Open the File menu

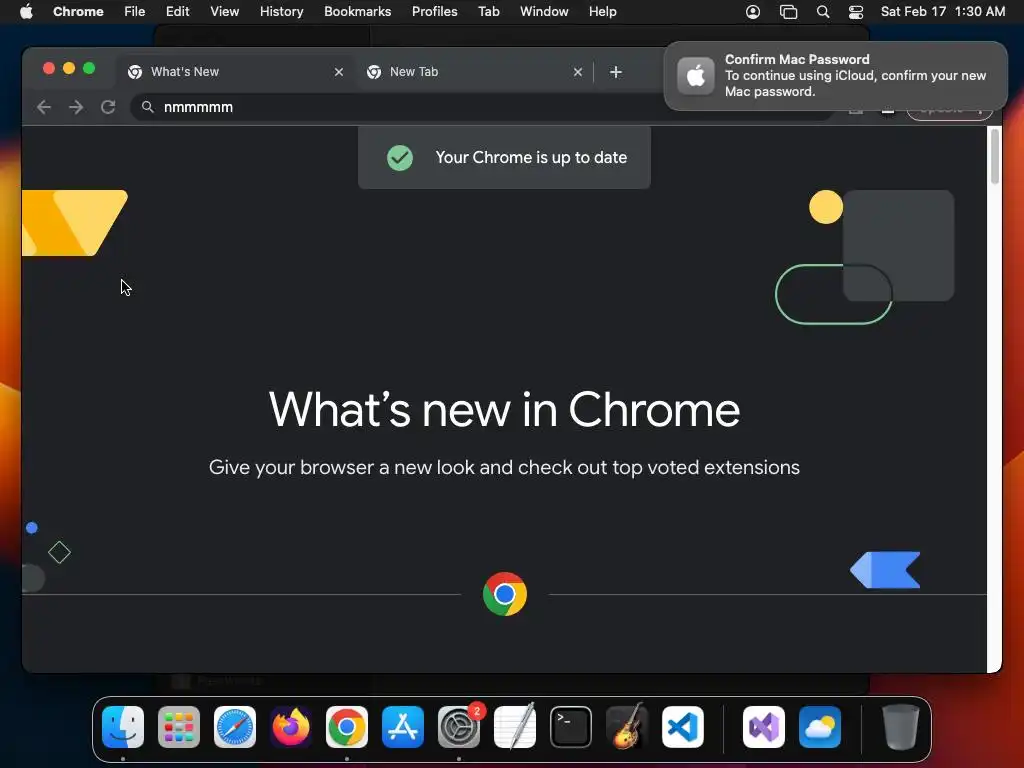(135, 11)
